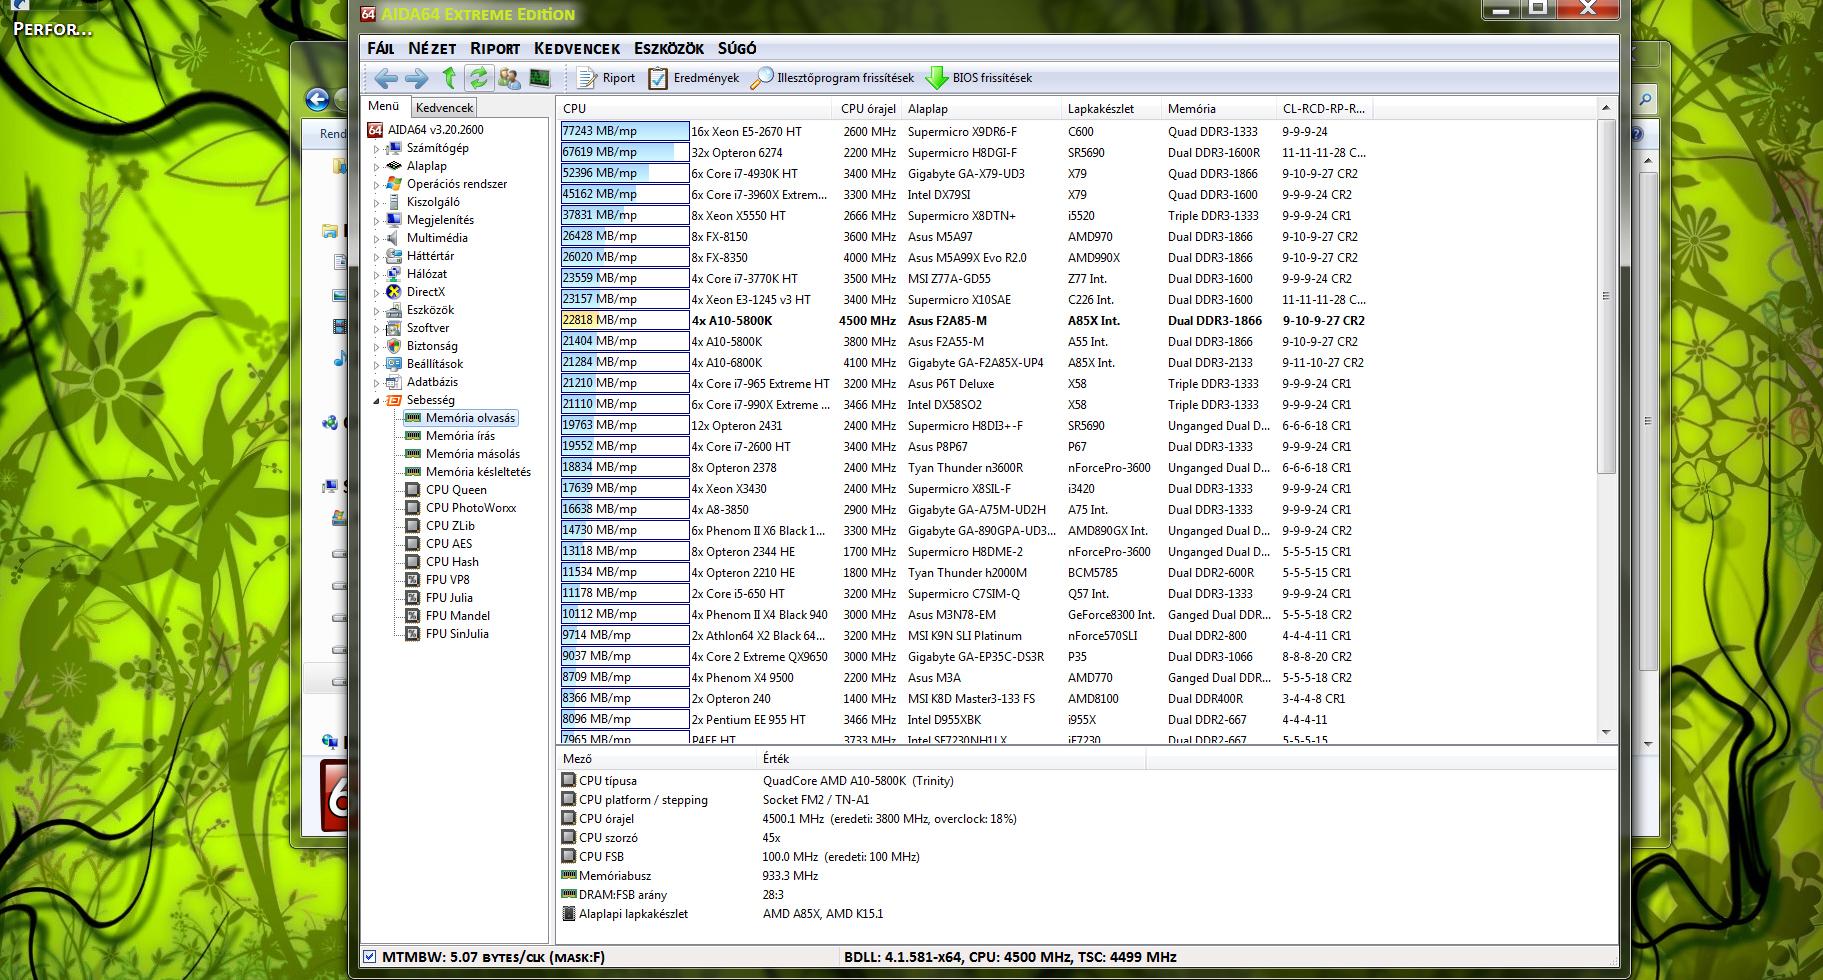Click the Eszközök icon in tree

[394, 310]
